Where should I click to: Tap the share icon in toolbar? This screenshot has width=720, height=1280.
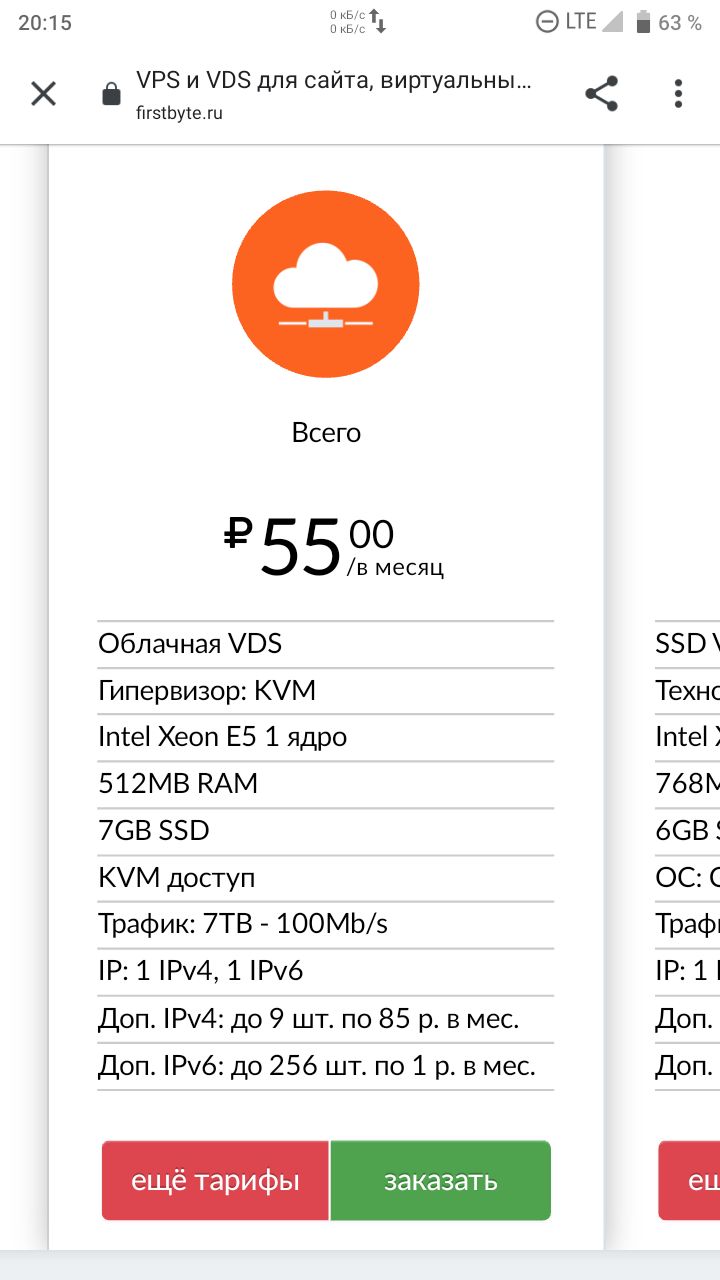601,94
